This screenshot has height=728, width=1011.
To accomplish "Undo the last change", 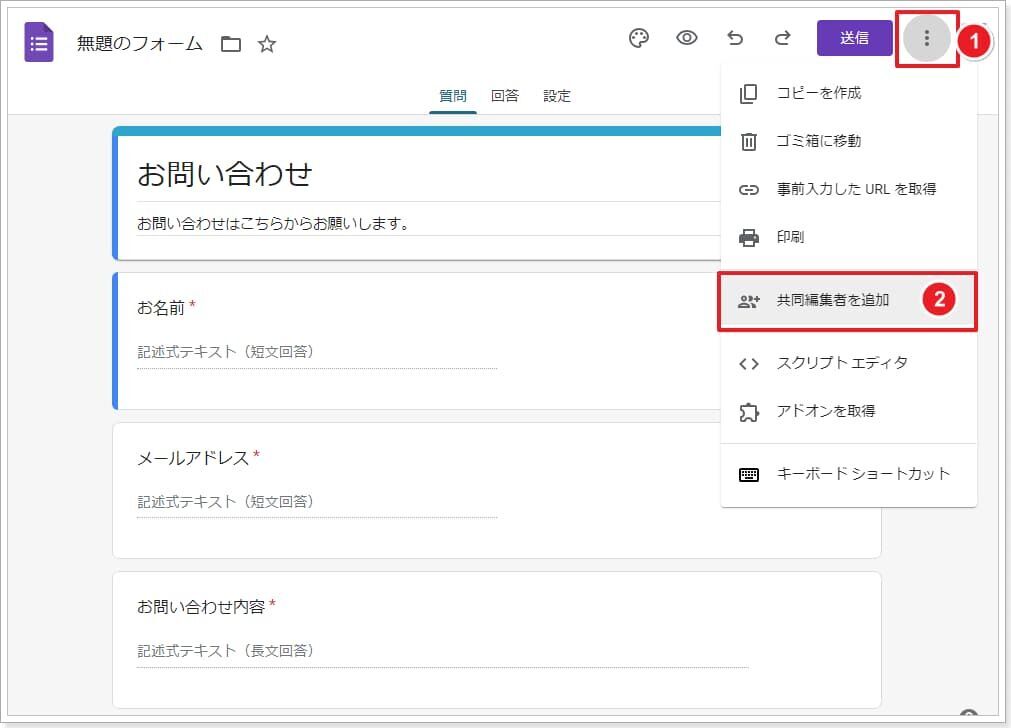I will [x=735, y=38].
